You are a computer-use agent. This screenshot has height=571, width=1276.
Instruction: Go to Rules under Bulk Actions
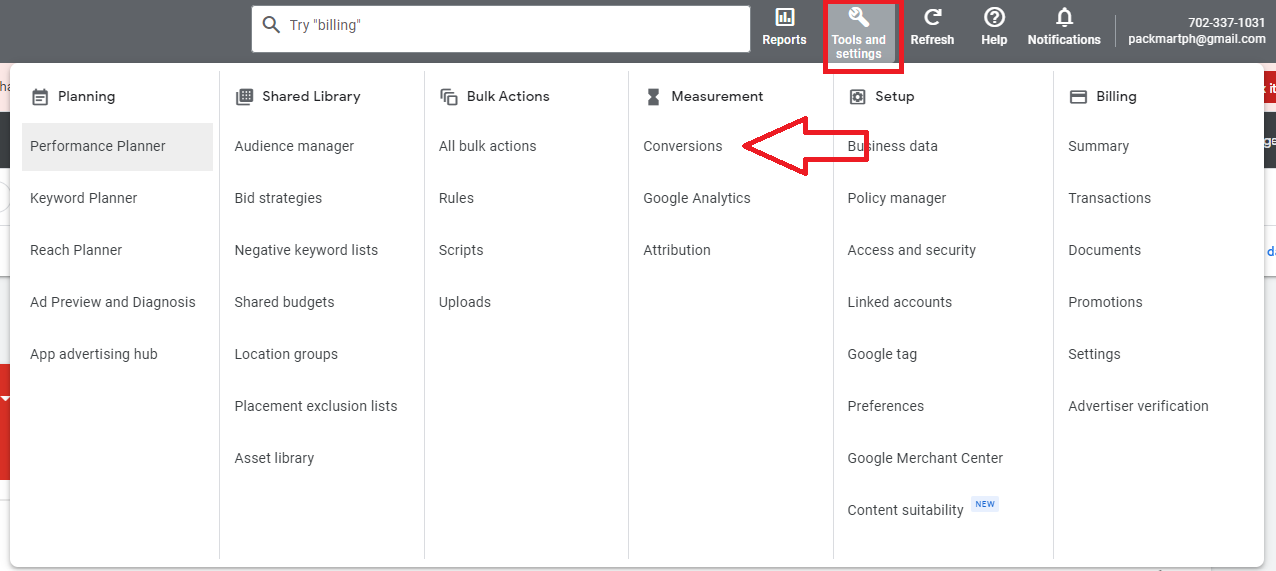coord(456,198)
